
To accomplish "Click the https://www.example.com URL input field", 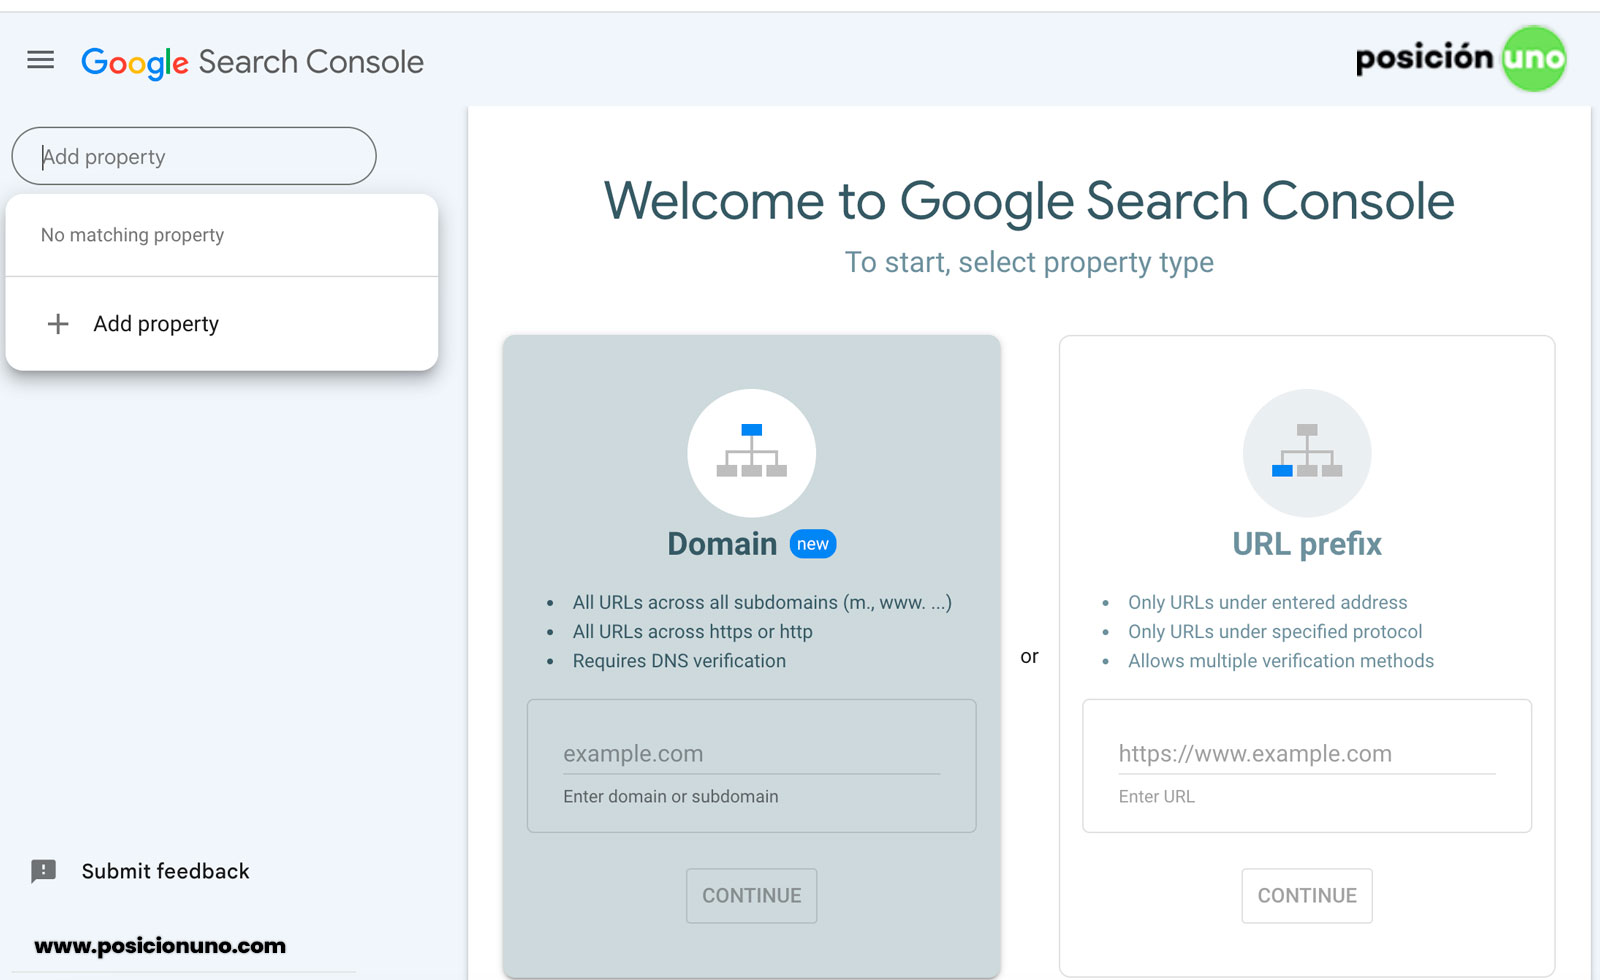I will click(1306, 754).
